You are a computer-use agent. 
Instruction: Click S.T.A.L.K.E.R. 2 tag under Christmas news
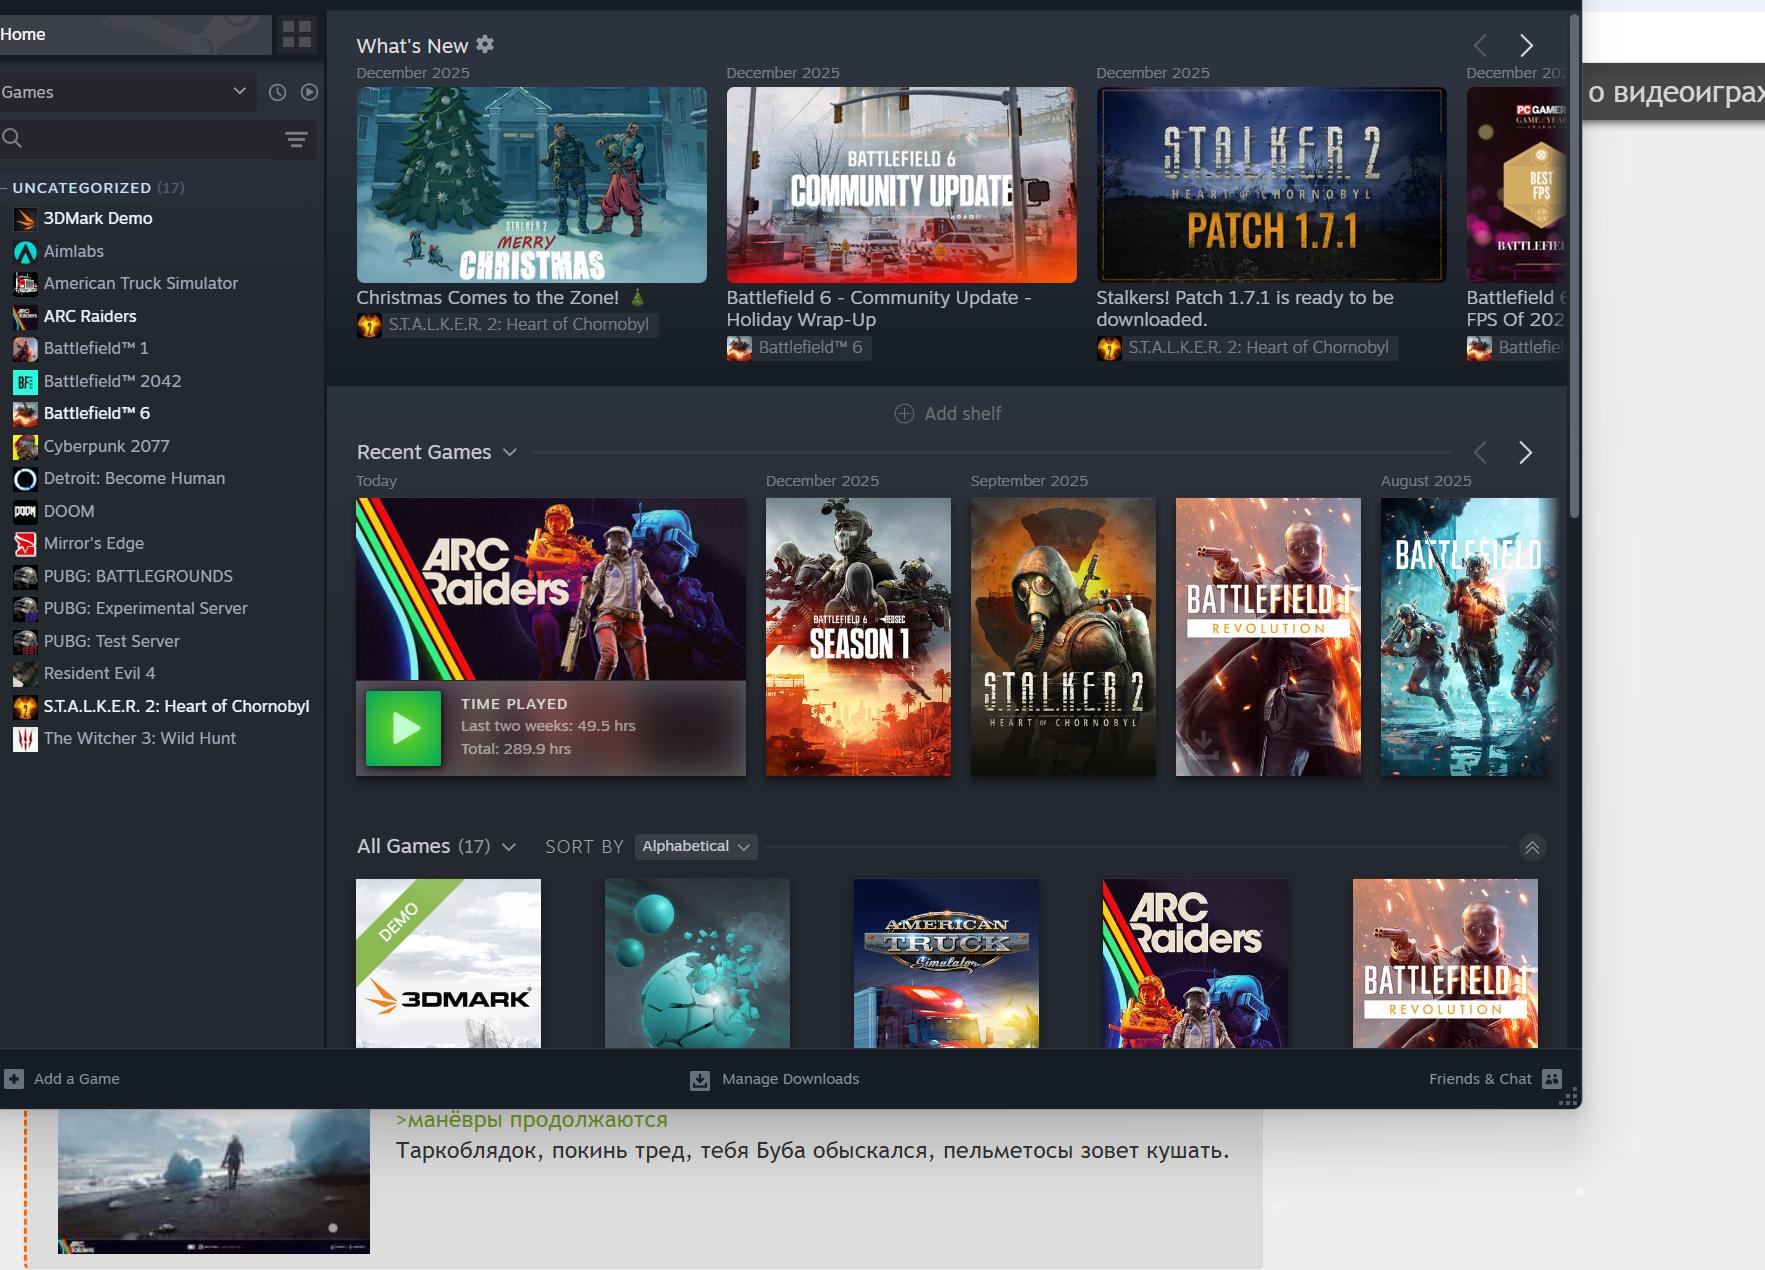click(507, 325)
